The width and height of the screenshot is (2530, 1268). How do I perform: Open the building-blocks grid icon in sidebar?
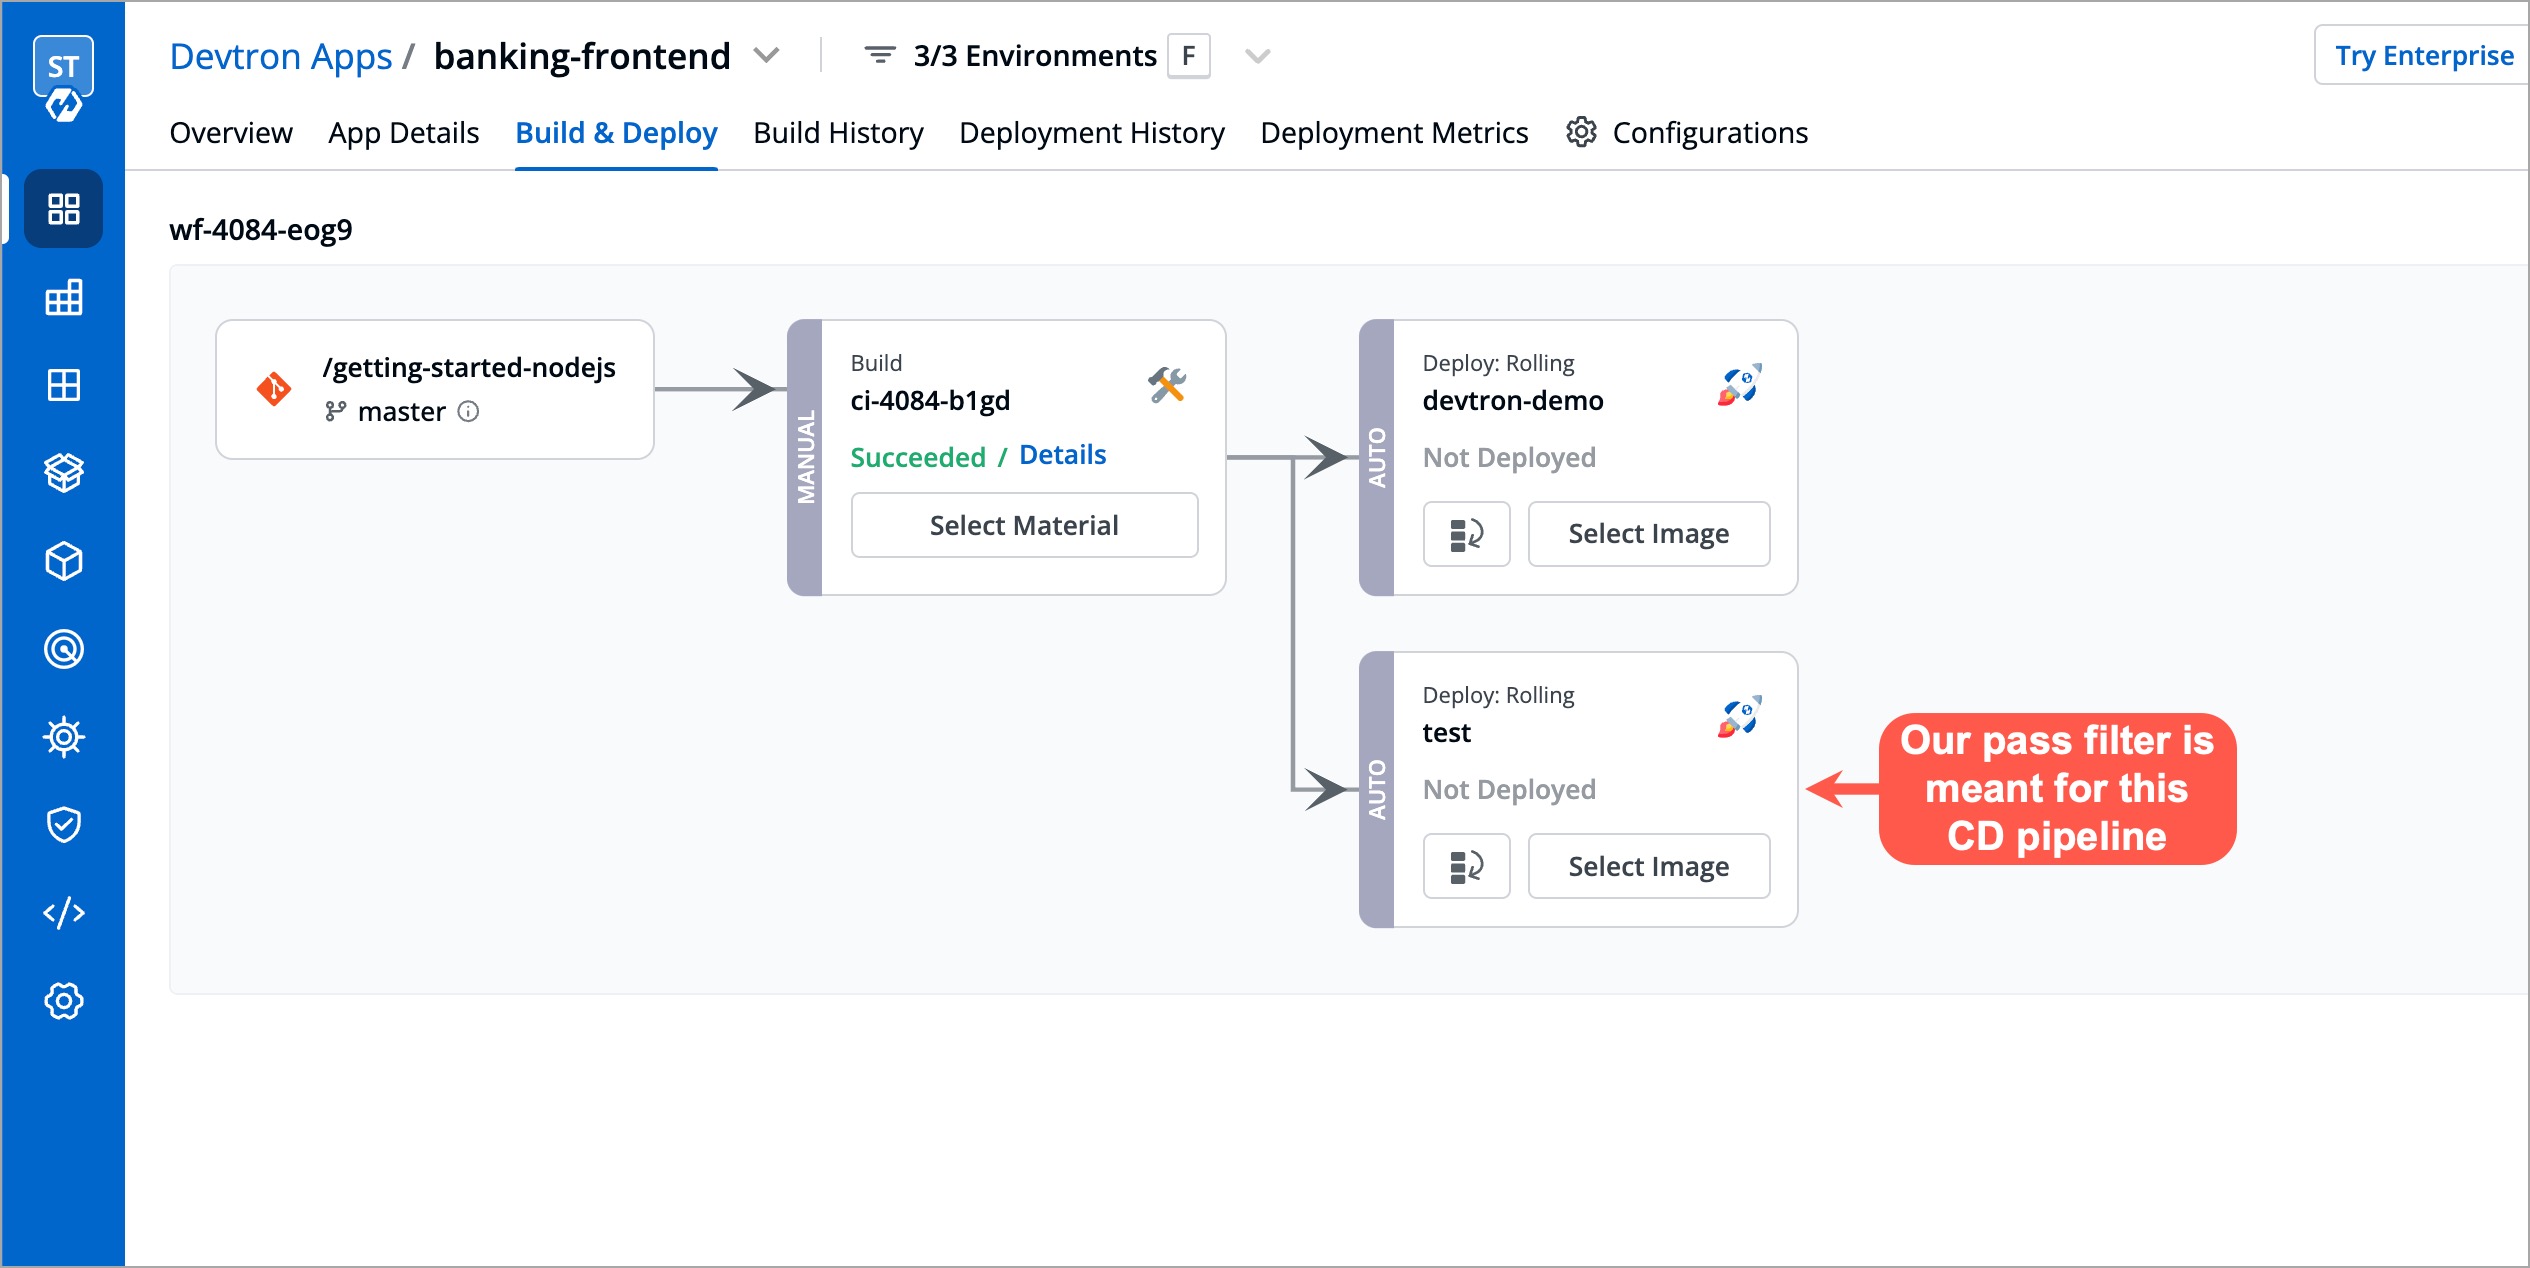pyautogui.click(x=64, y=297)
